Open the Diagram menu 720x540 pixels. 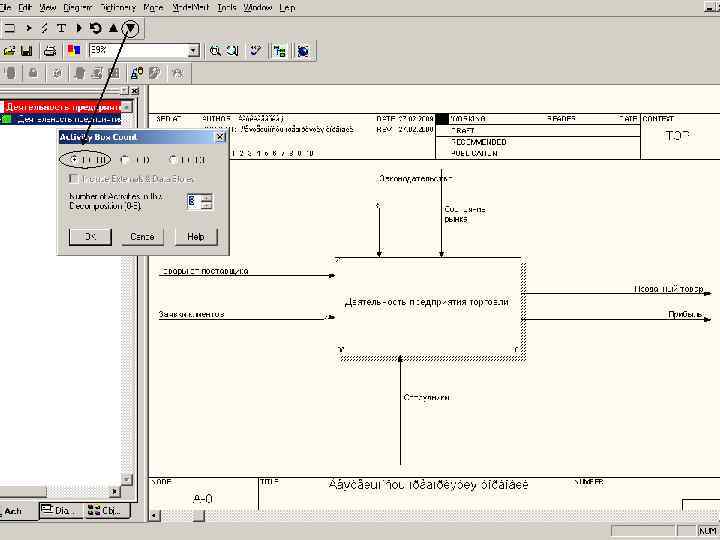click(77, 8)
